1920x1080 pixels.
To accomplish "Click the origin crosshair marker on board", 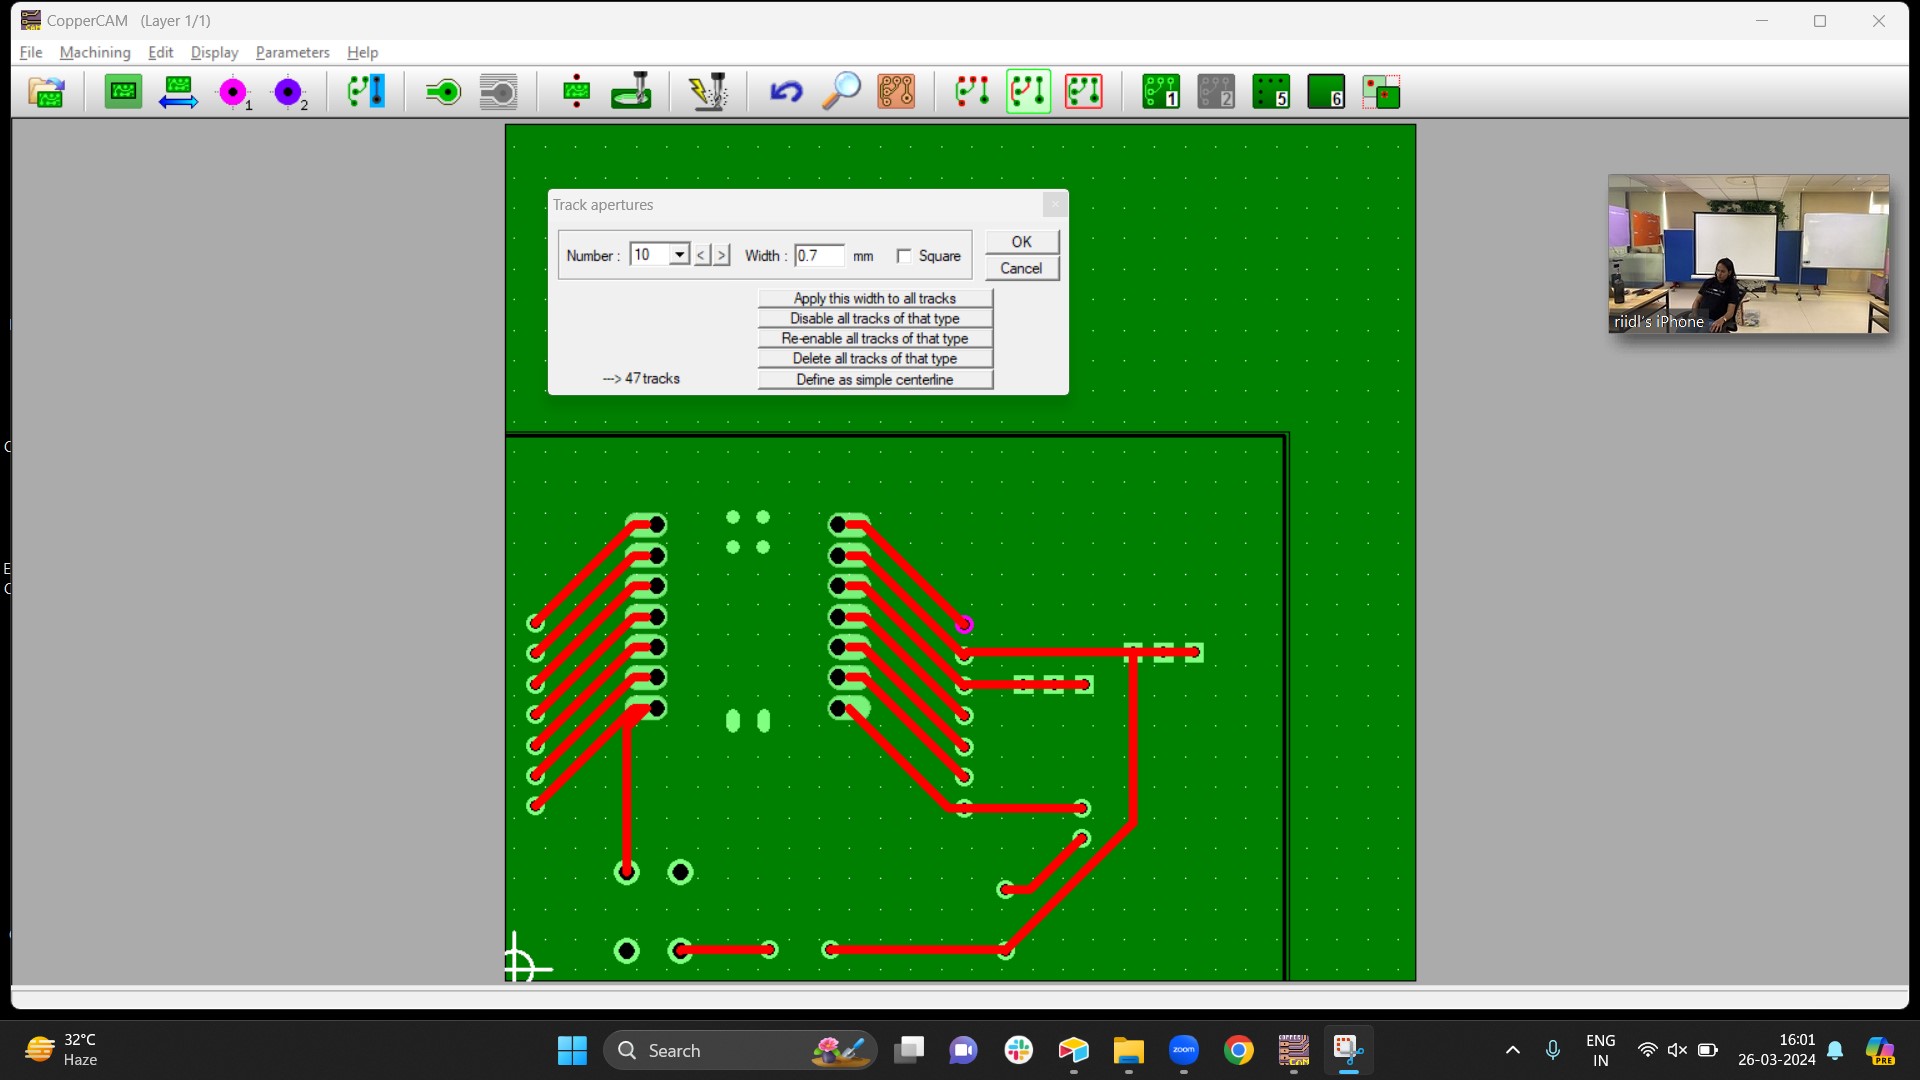I will pyautogui.click(x=517, y=966).
